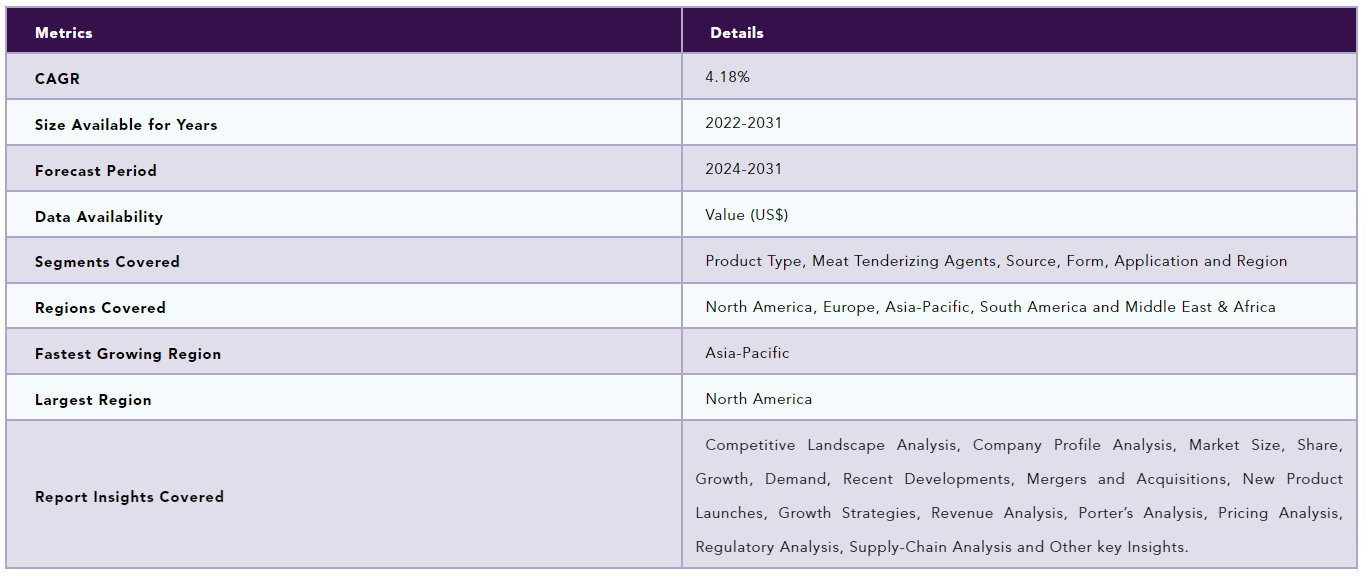Click the Details column header
1365x577 pixels.
[737, 33]
